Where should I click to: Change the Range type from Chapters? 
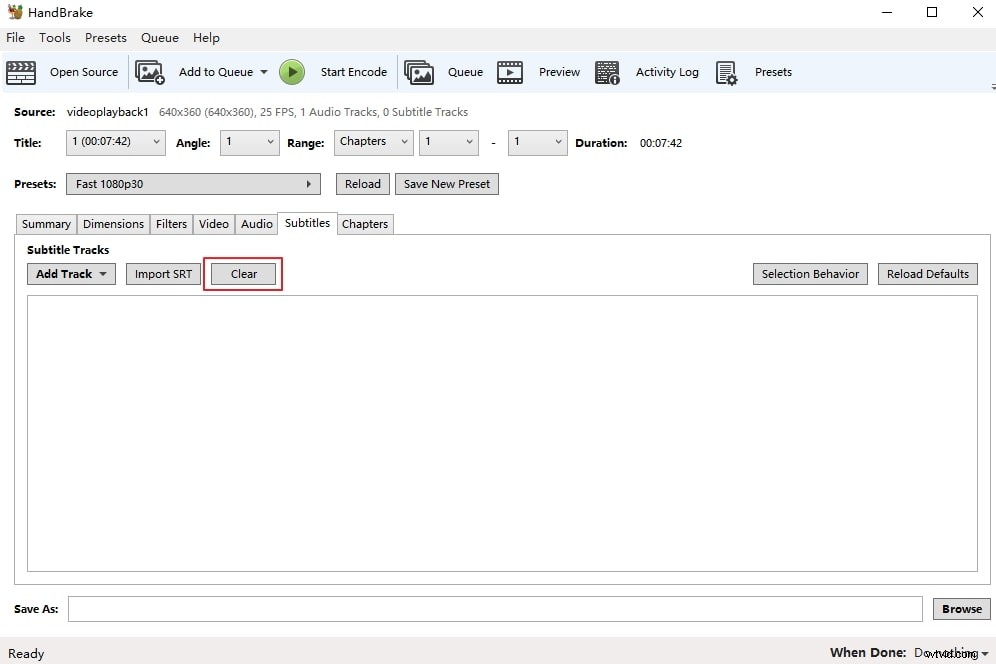372,142
